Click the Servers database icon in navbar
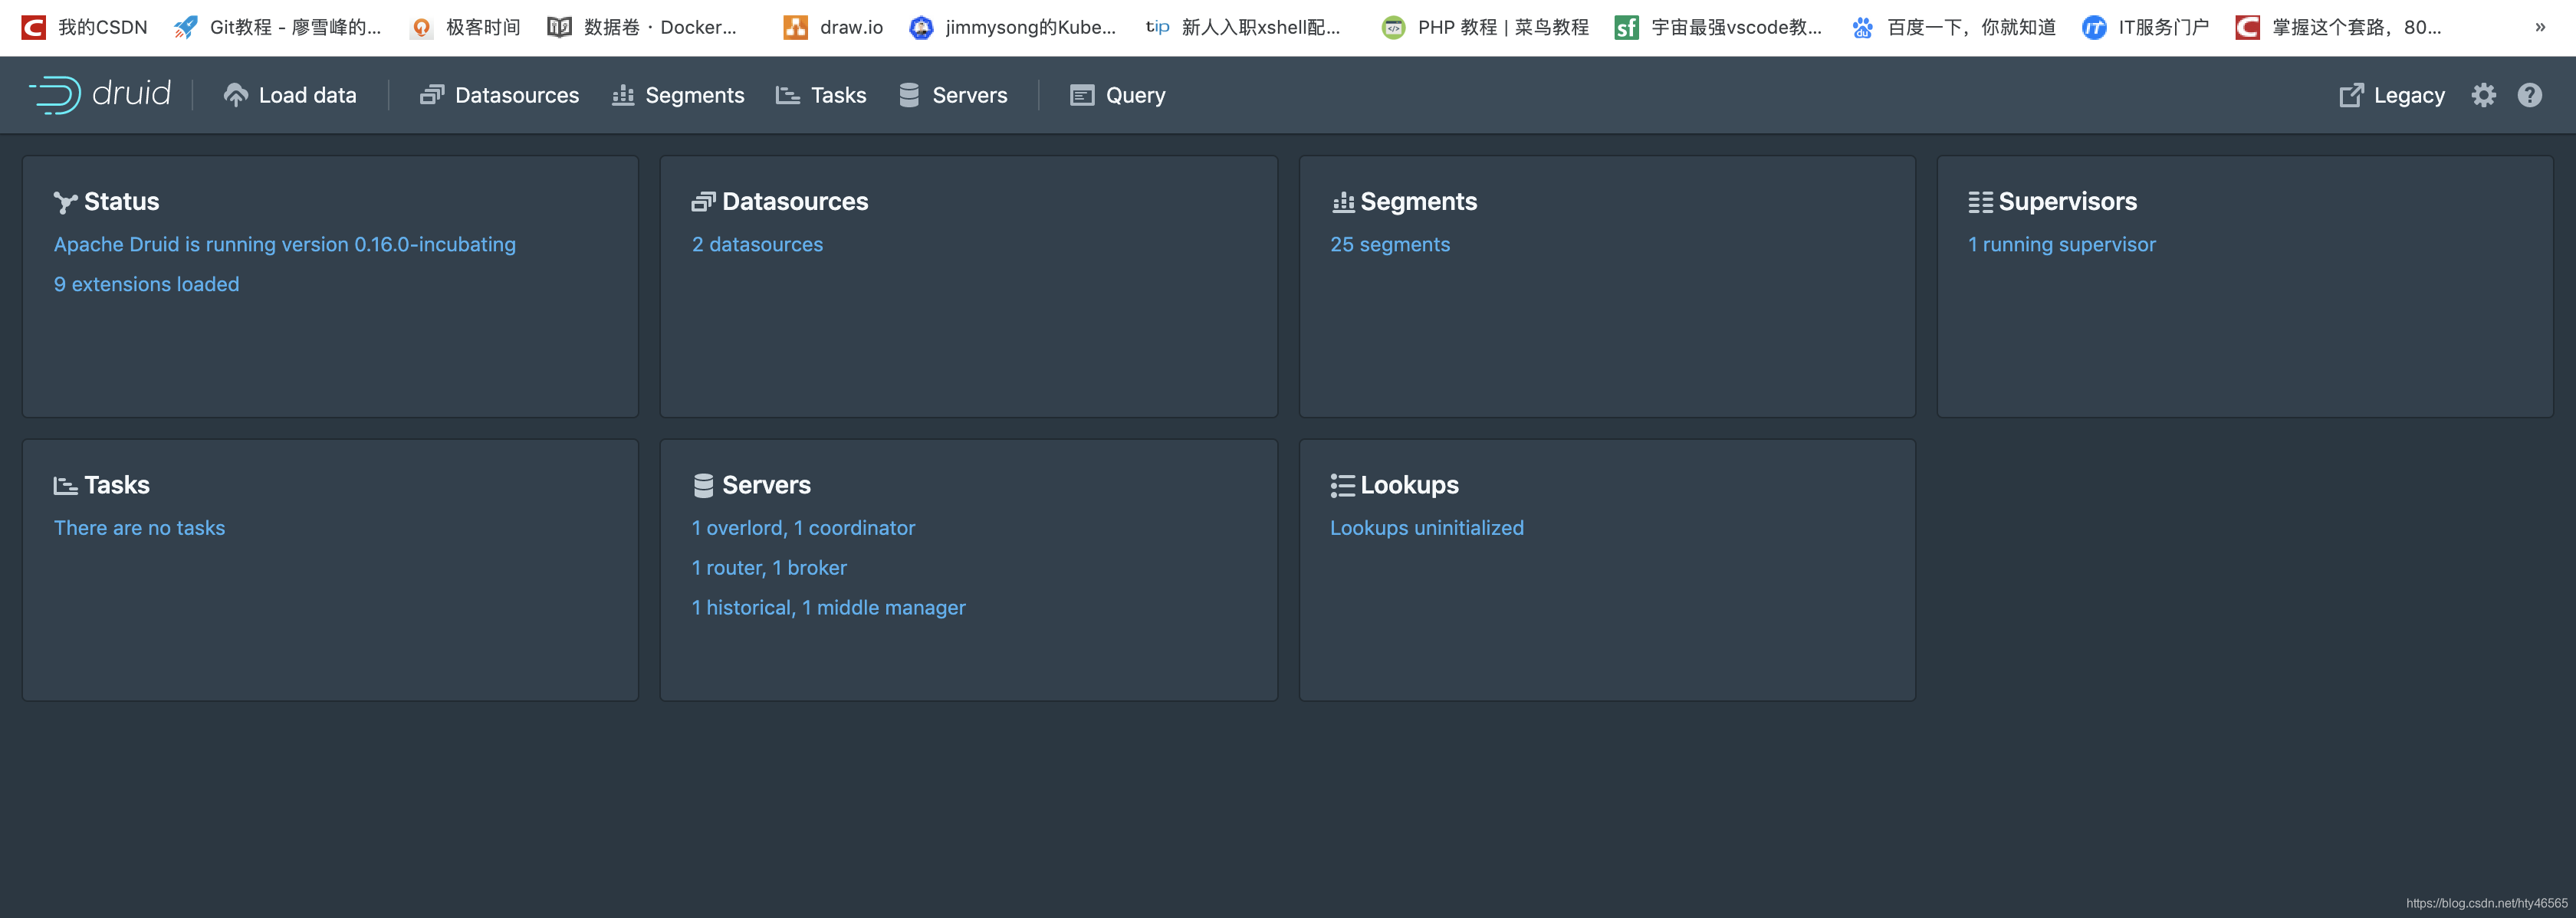This screenshot has height=918, width=2576. 908,95
